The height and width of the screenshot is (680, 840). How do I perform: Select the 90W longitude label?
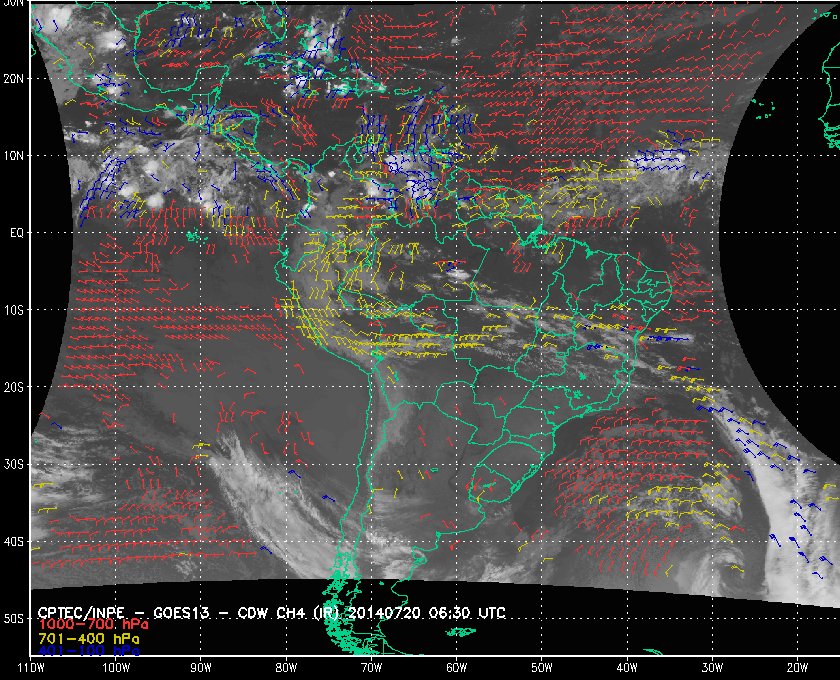pos(201,668)
